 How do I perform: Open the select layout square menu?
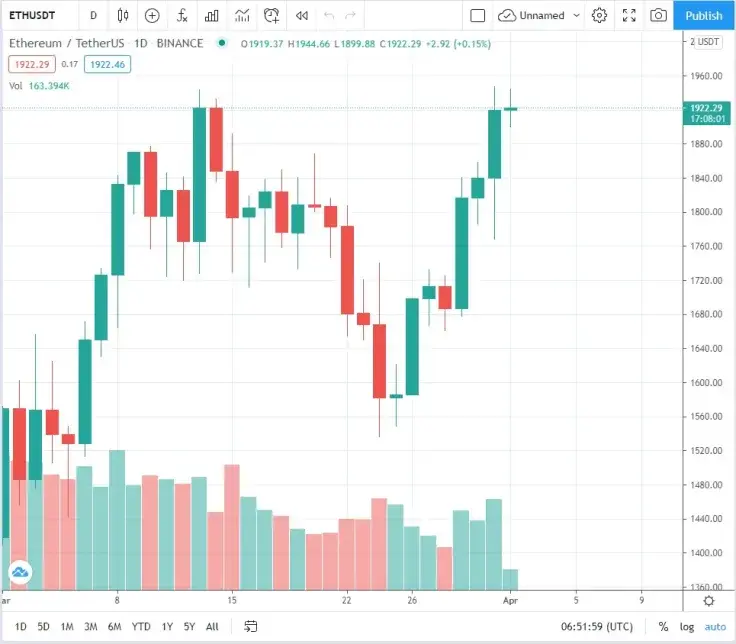pyautogui.click(x=477, y=15)
